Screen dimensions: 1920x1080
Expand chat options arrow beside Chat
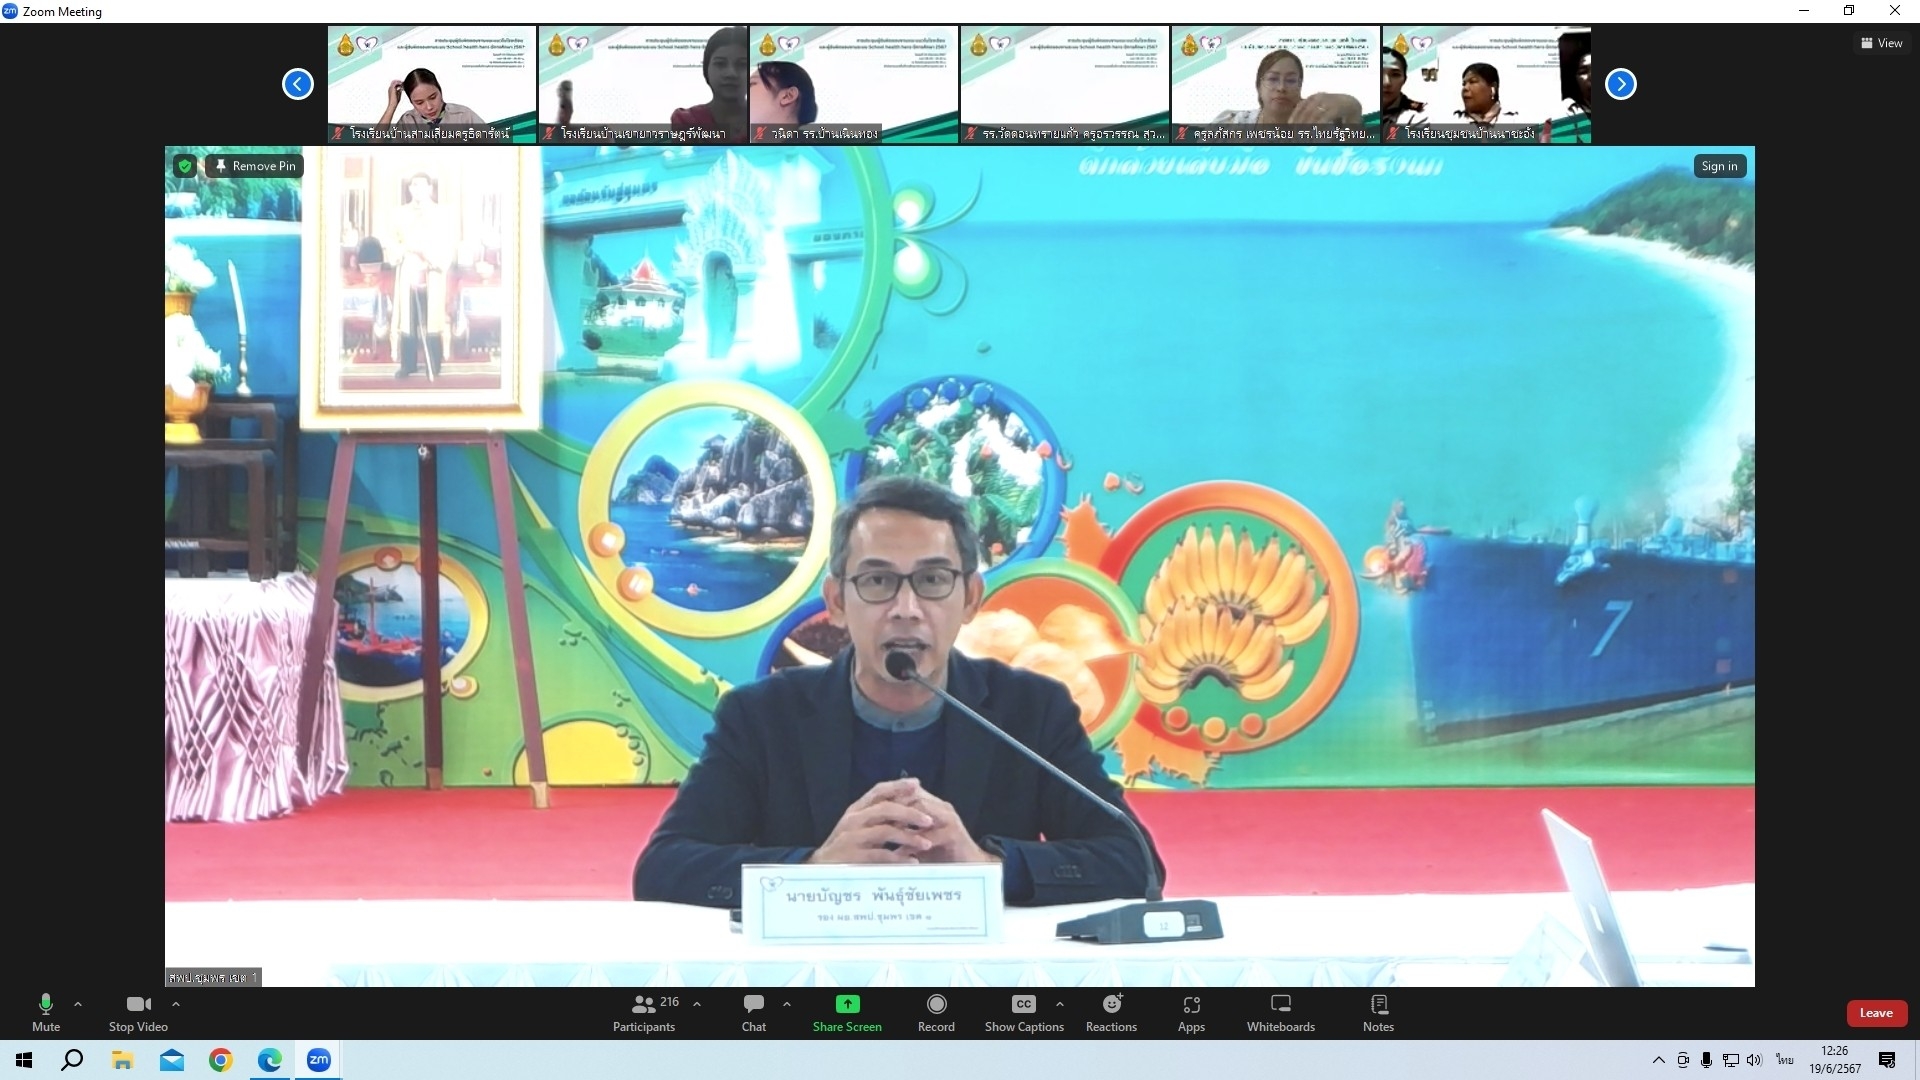tap(787, 1004)
